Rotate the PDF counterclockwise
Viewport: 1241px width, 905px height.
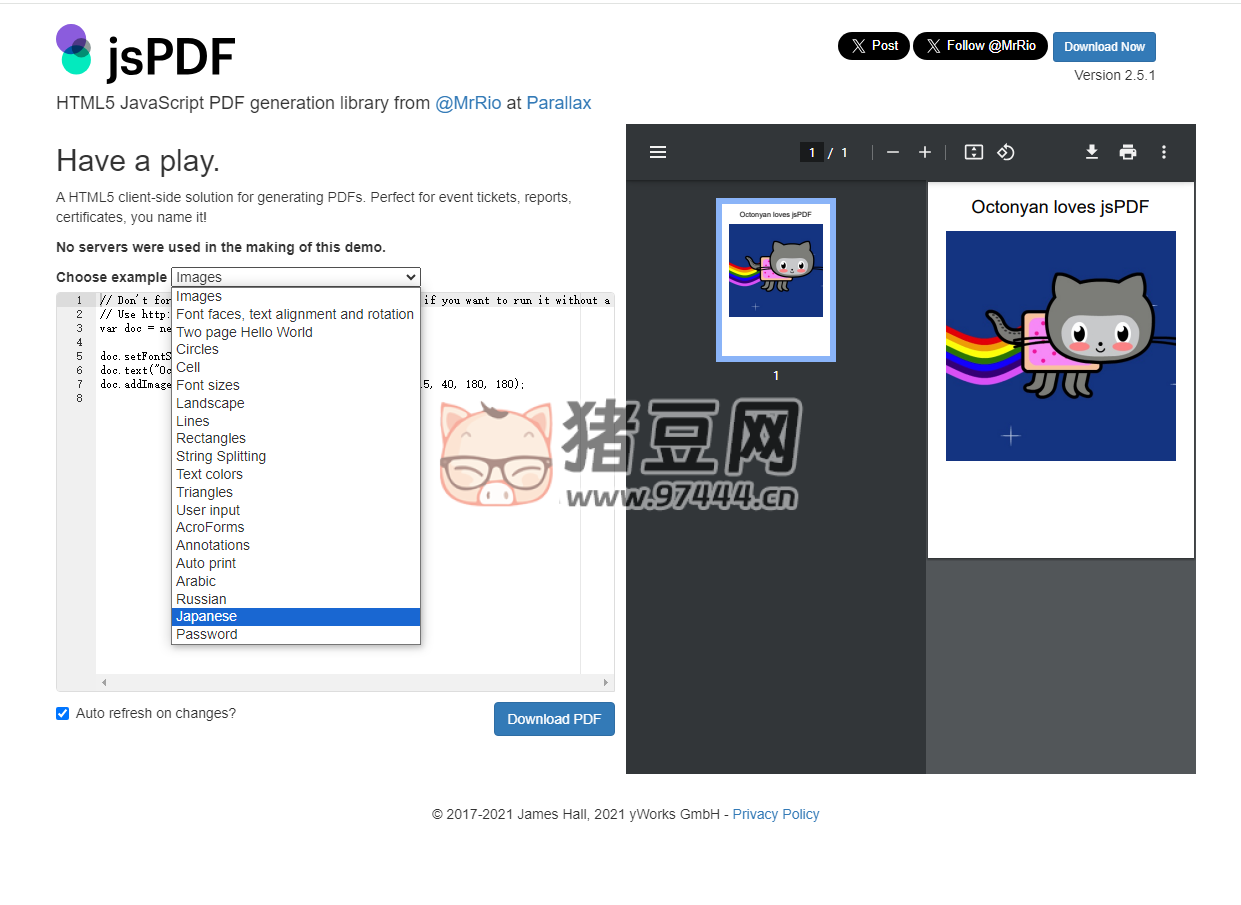pyautogui.click(x=1006, y=152)
